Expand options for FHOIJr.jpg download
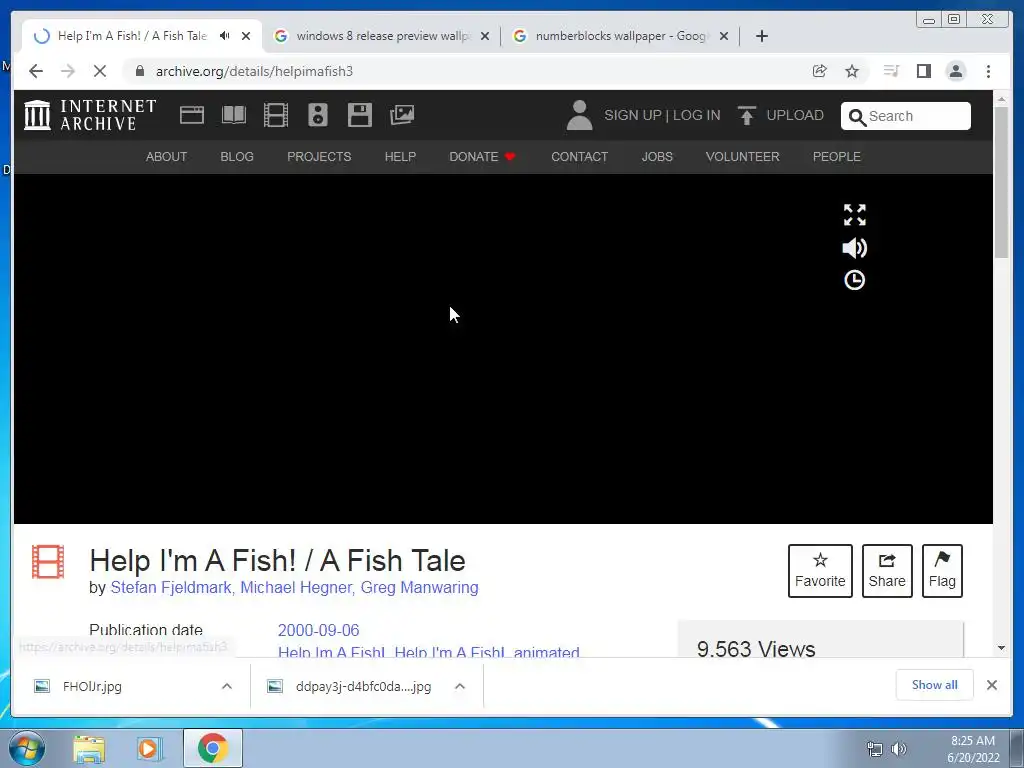This screenshot has width=1024, height=768. coord(227,686)
